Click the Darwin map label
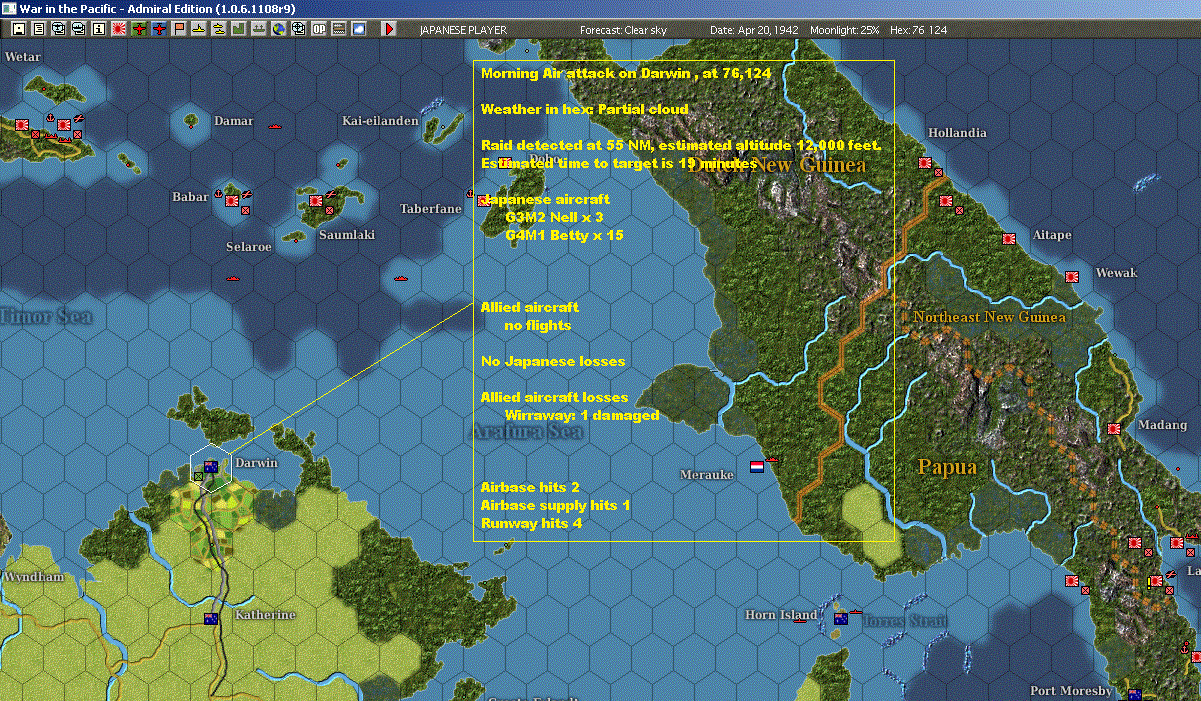This screenshot has height=701, width=1201. 255,463
